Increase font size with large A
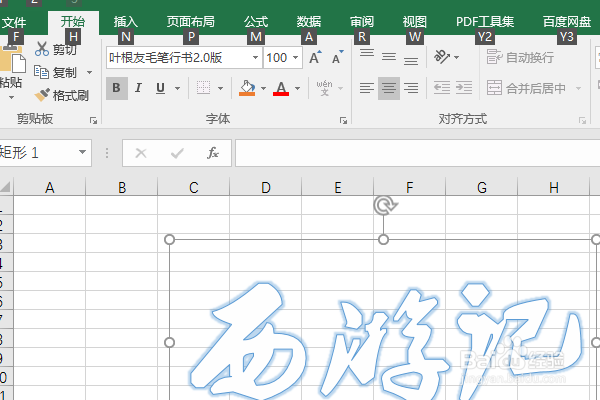The image size is (600, 400). pos(315,57)
